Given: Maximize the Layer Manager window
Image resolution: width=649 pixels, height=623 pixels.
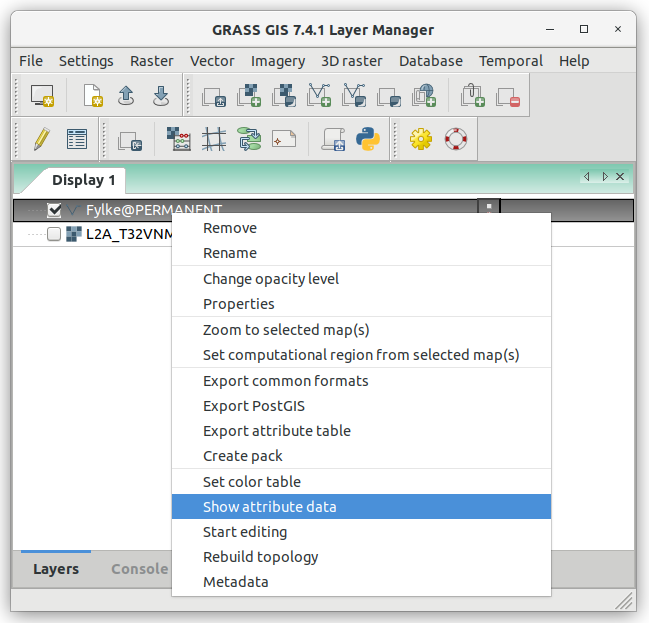Looking at the screenshot, I should pos(584,29).
